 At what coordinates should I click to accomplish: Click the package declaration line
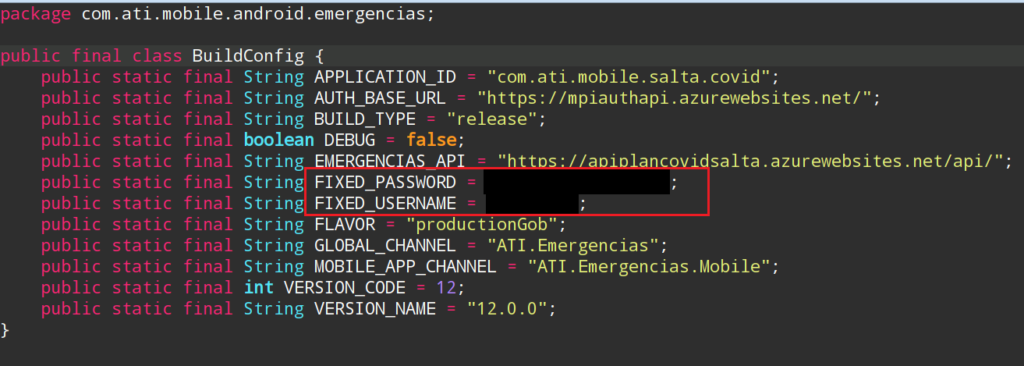coord(217,14)
